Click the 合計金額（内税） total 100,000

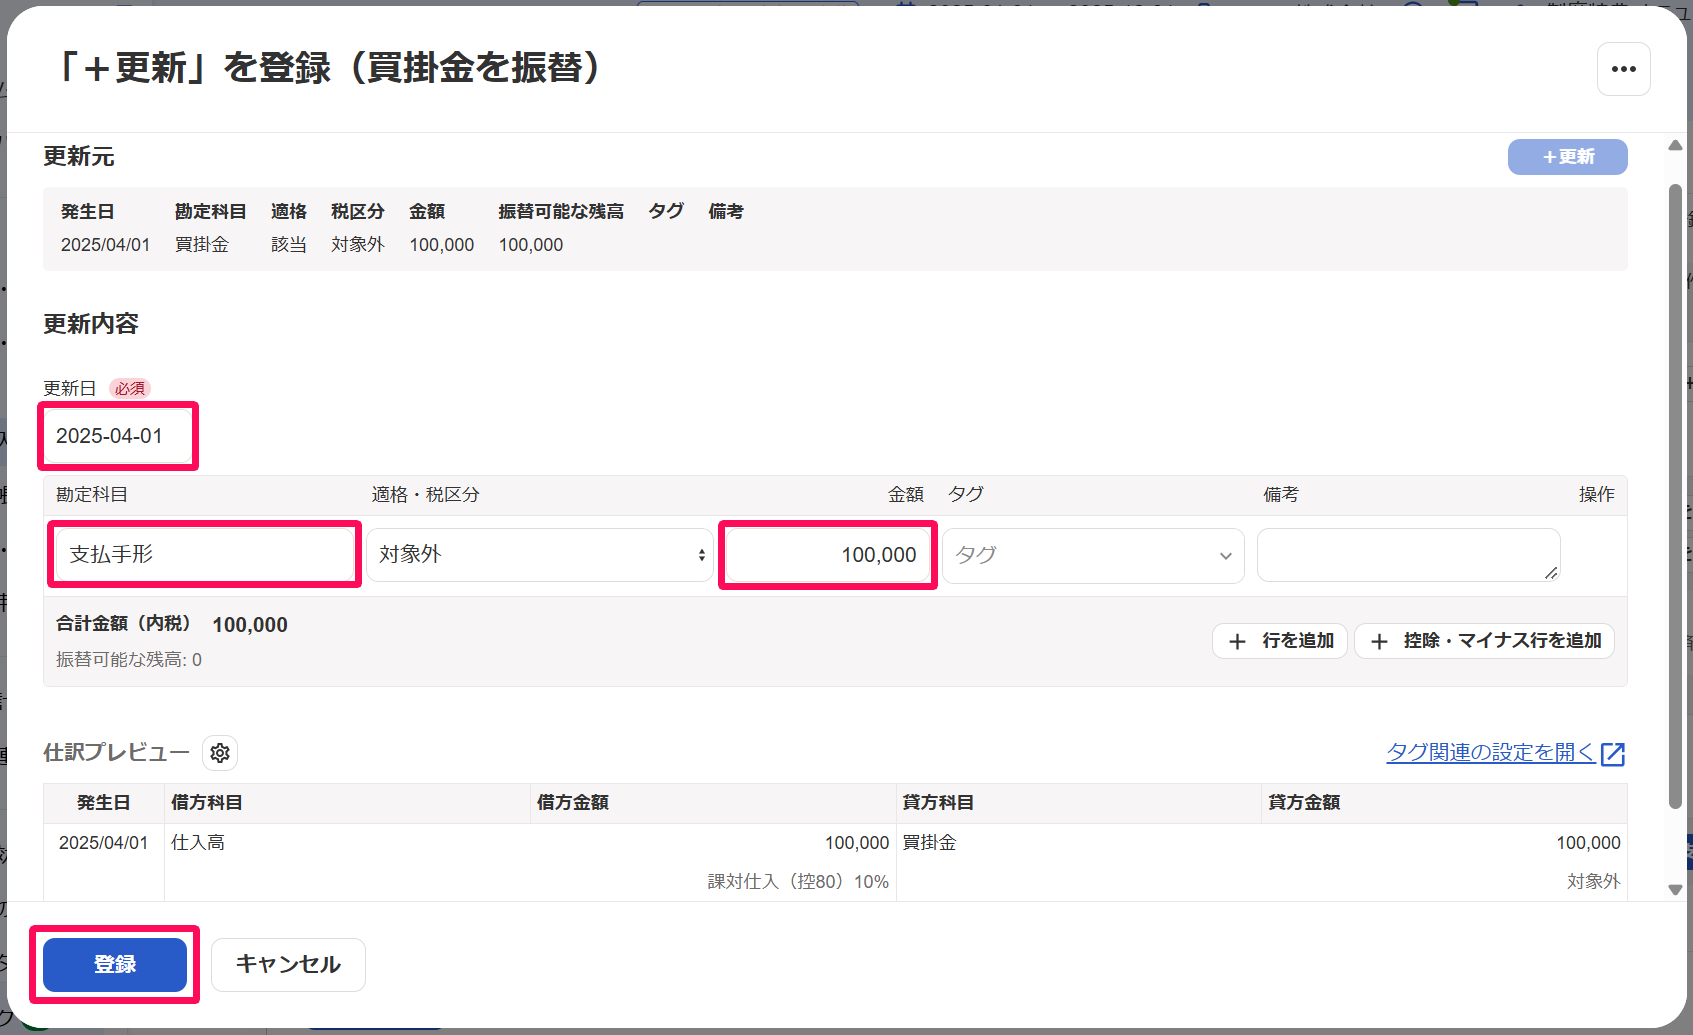[250, 625]
